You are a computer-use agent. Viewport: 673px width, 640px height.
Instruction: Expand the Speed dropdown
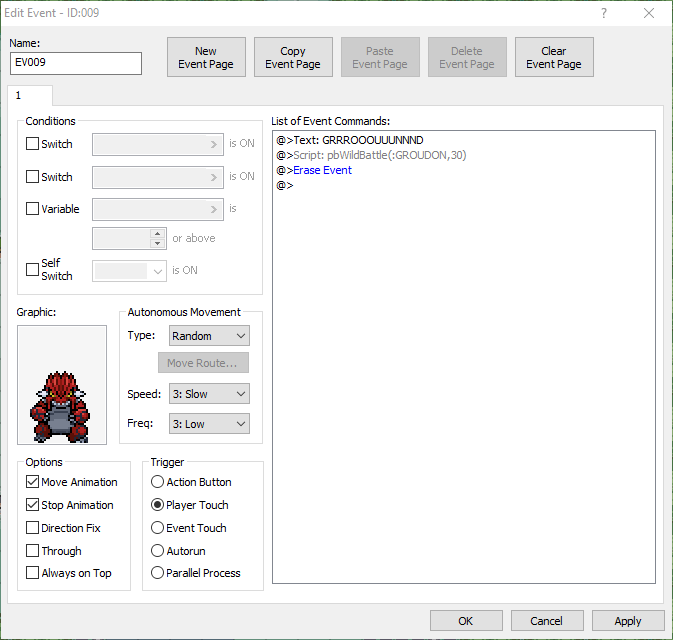[208, 394]
